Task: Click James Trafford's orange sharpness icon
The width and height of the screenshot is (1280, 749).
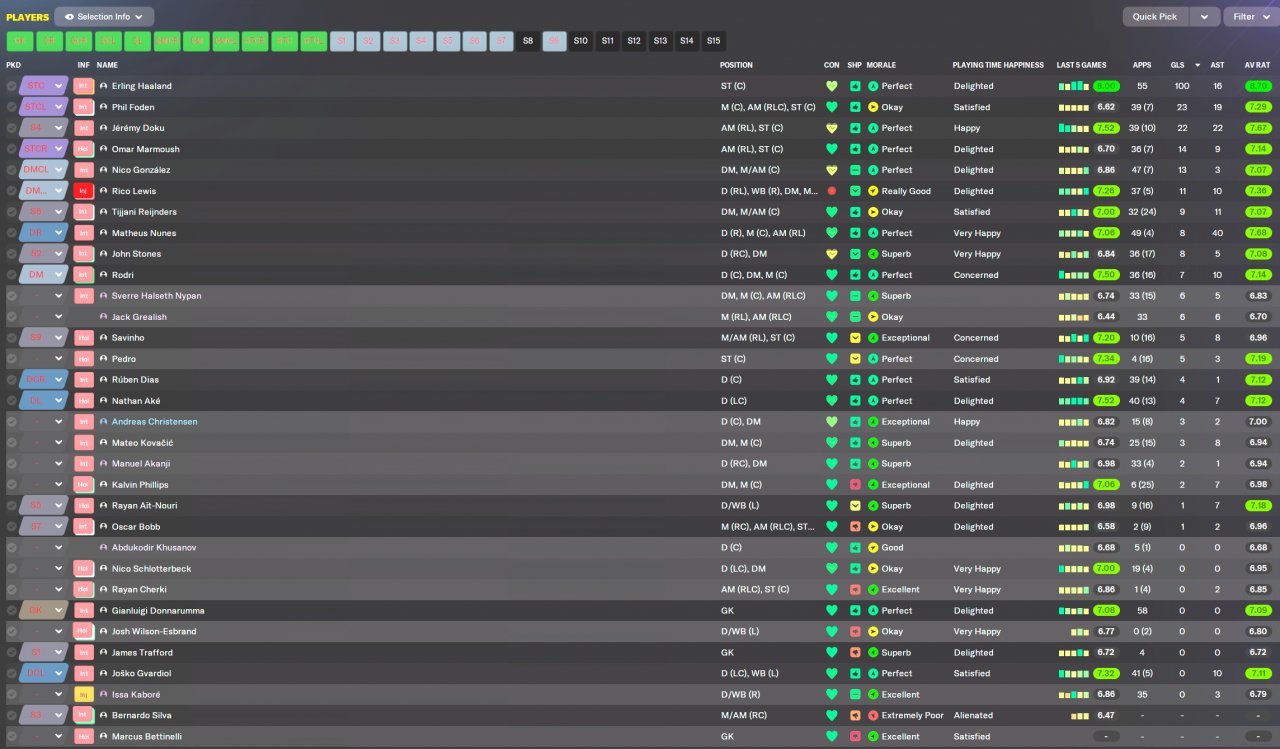Action: (855, 653)
